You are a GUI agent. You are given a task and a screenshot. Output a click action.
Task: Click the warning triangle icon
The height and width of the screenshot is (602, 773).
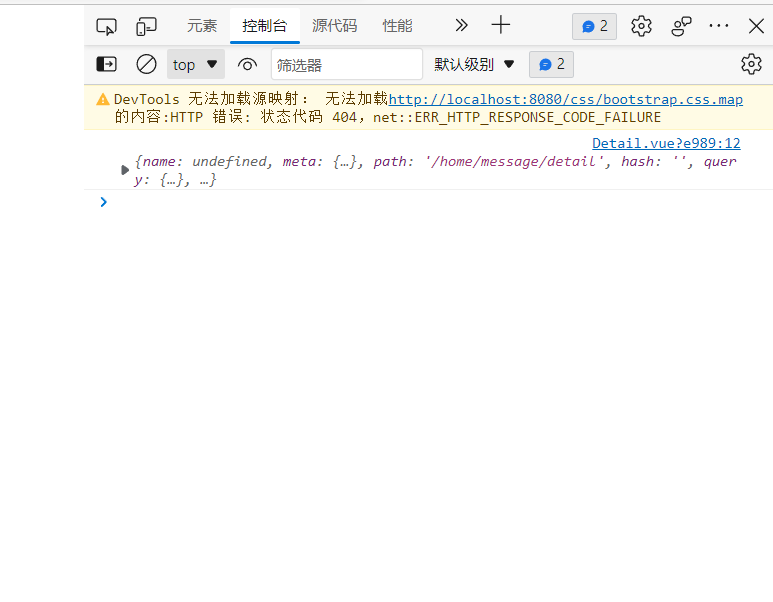tap(103, 99)
